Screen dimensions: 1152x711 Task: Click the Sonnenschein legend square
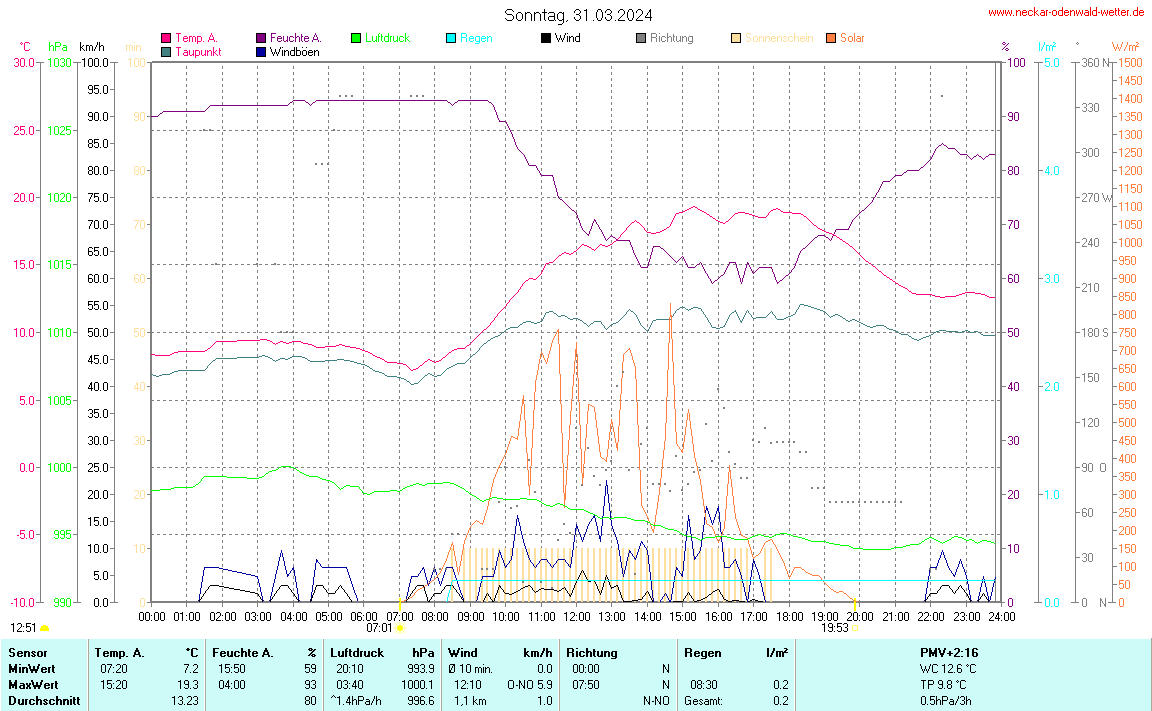tap(736, 38)
